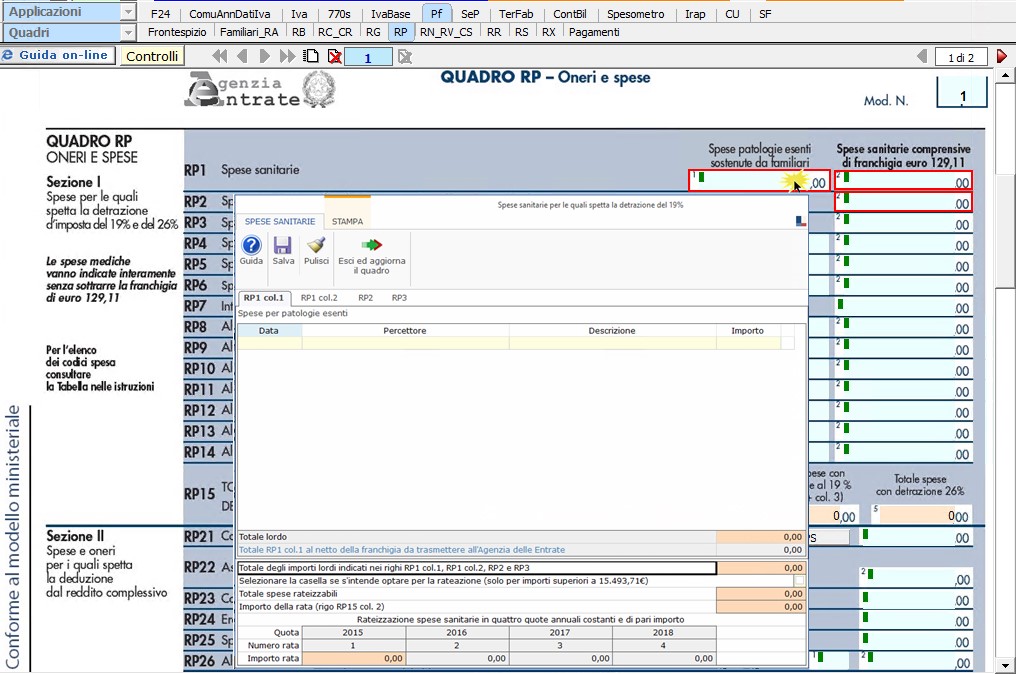Switch to SPESE SANITARIE ribbon tab
1016x674 pixels.
(280, 221)
